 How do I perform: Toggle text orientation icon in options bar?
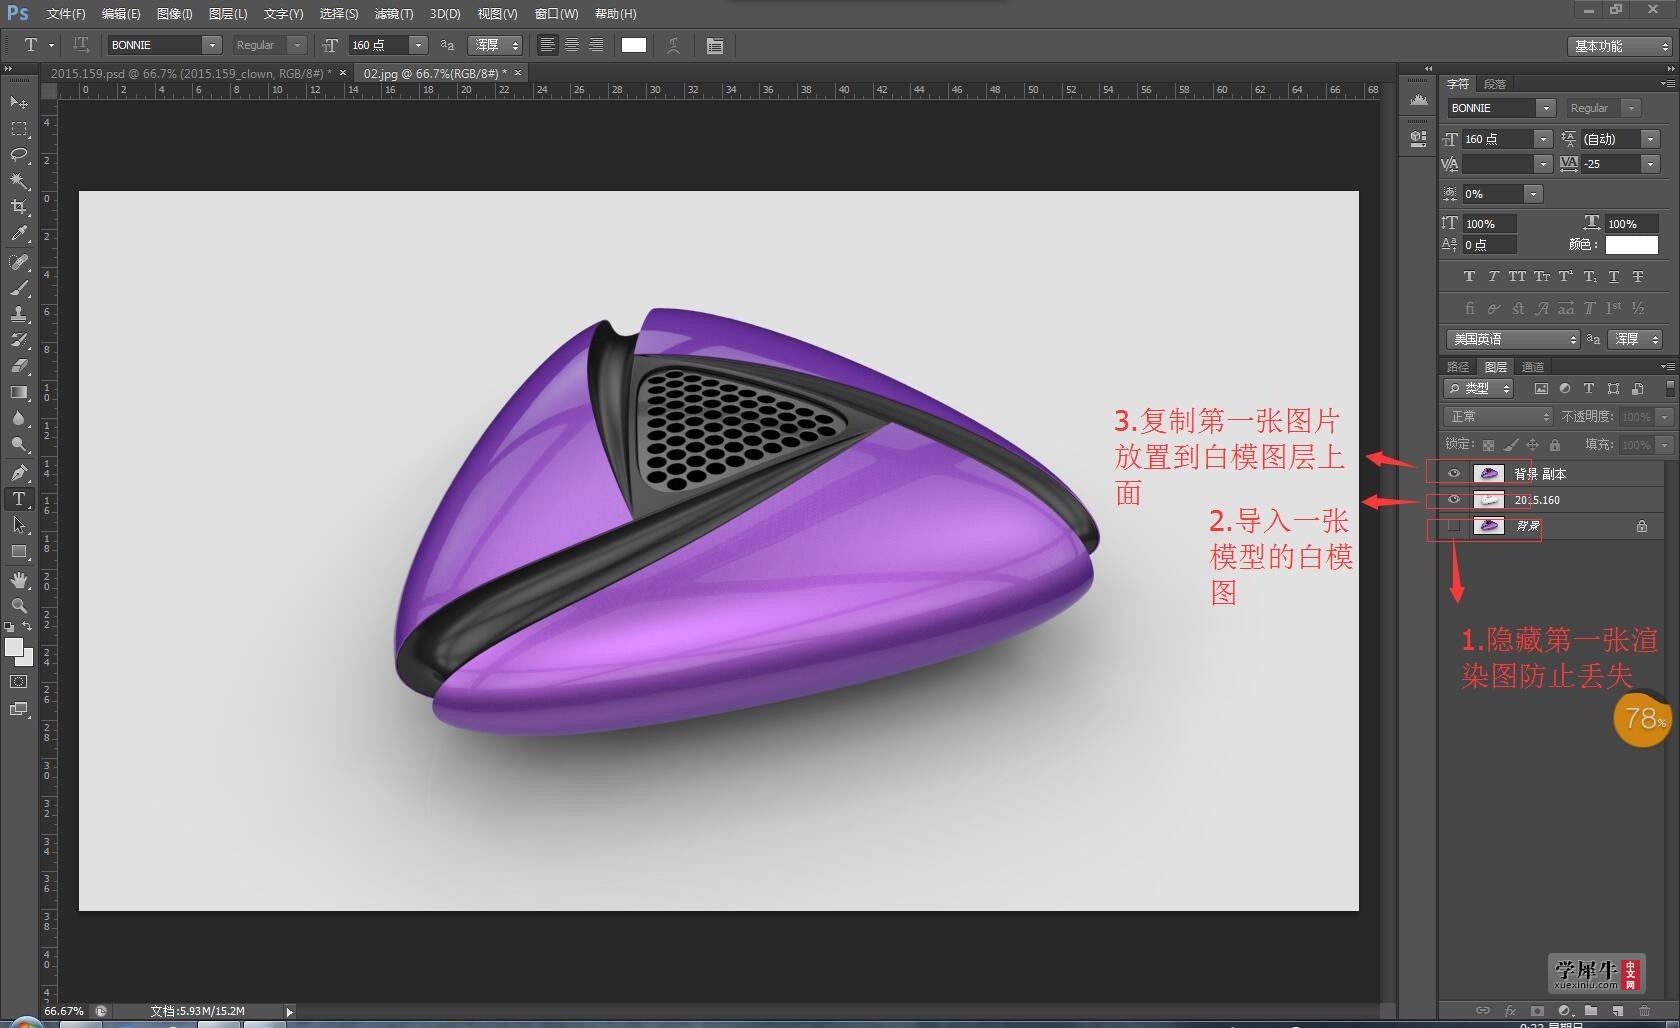pyautogui.click(x=81, y=45)
